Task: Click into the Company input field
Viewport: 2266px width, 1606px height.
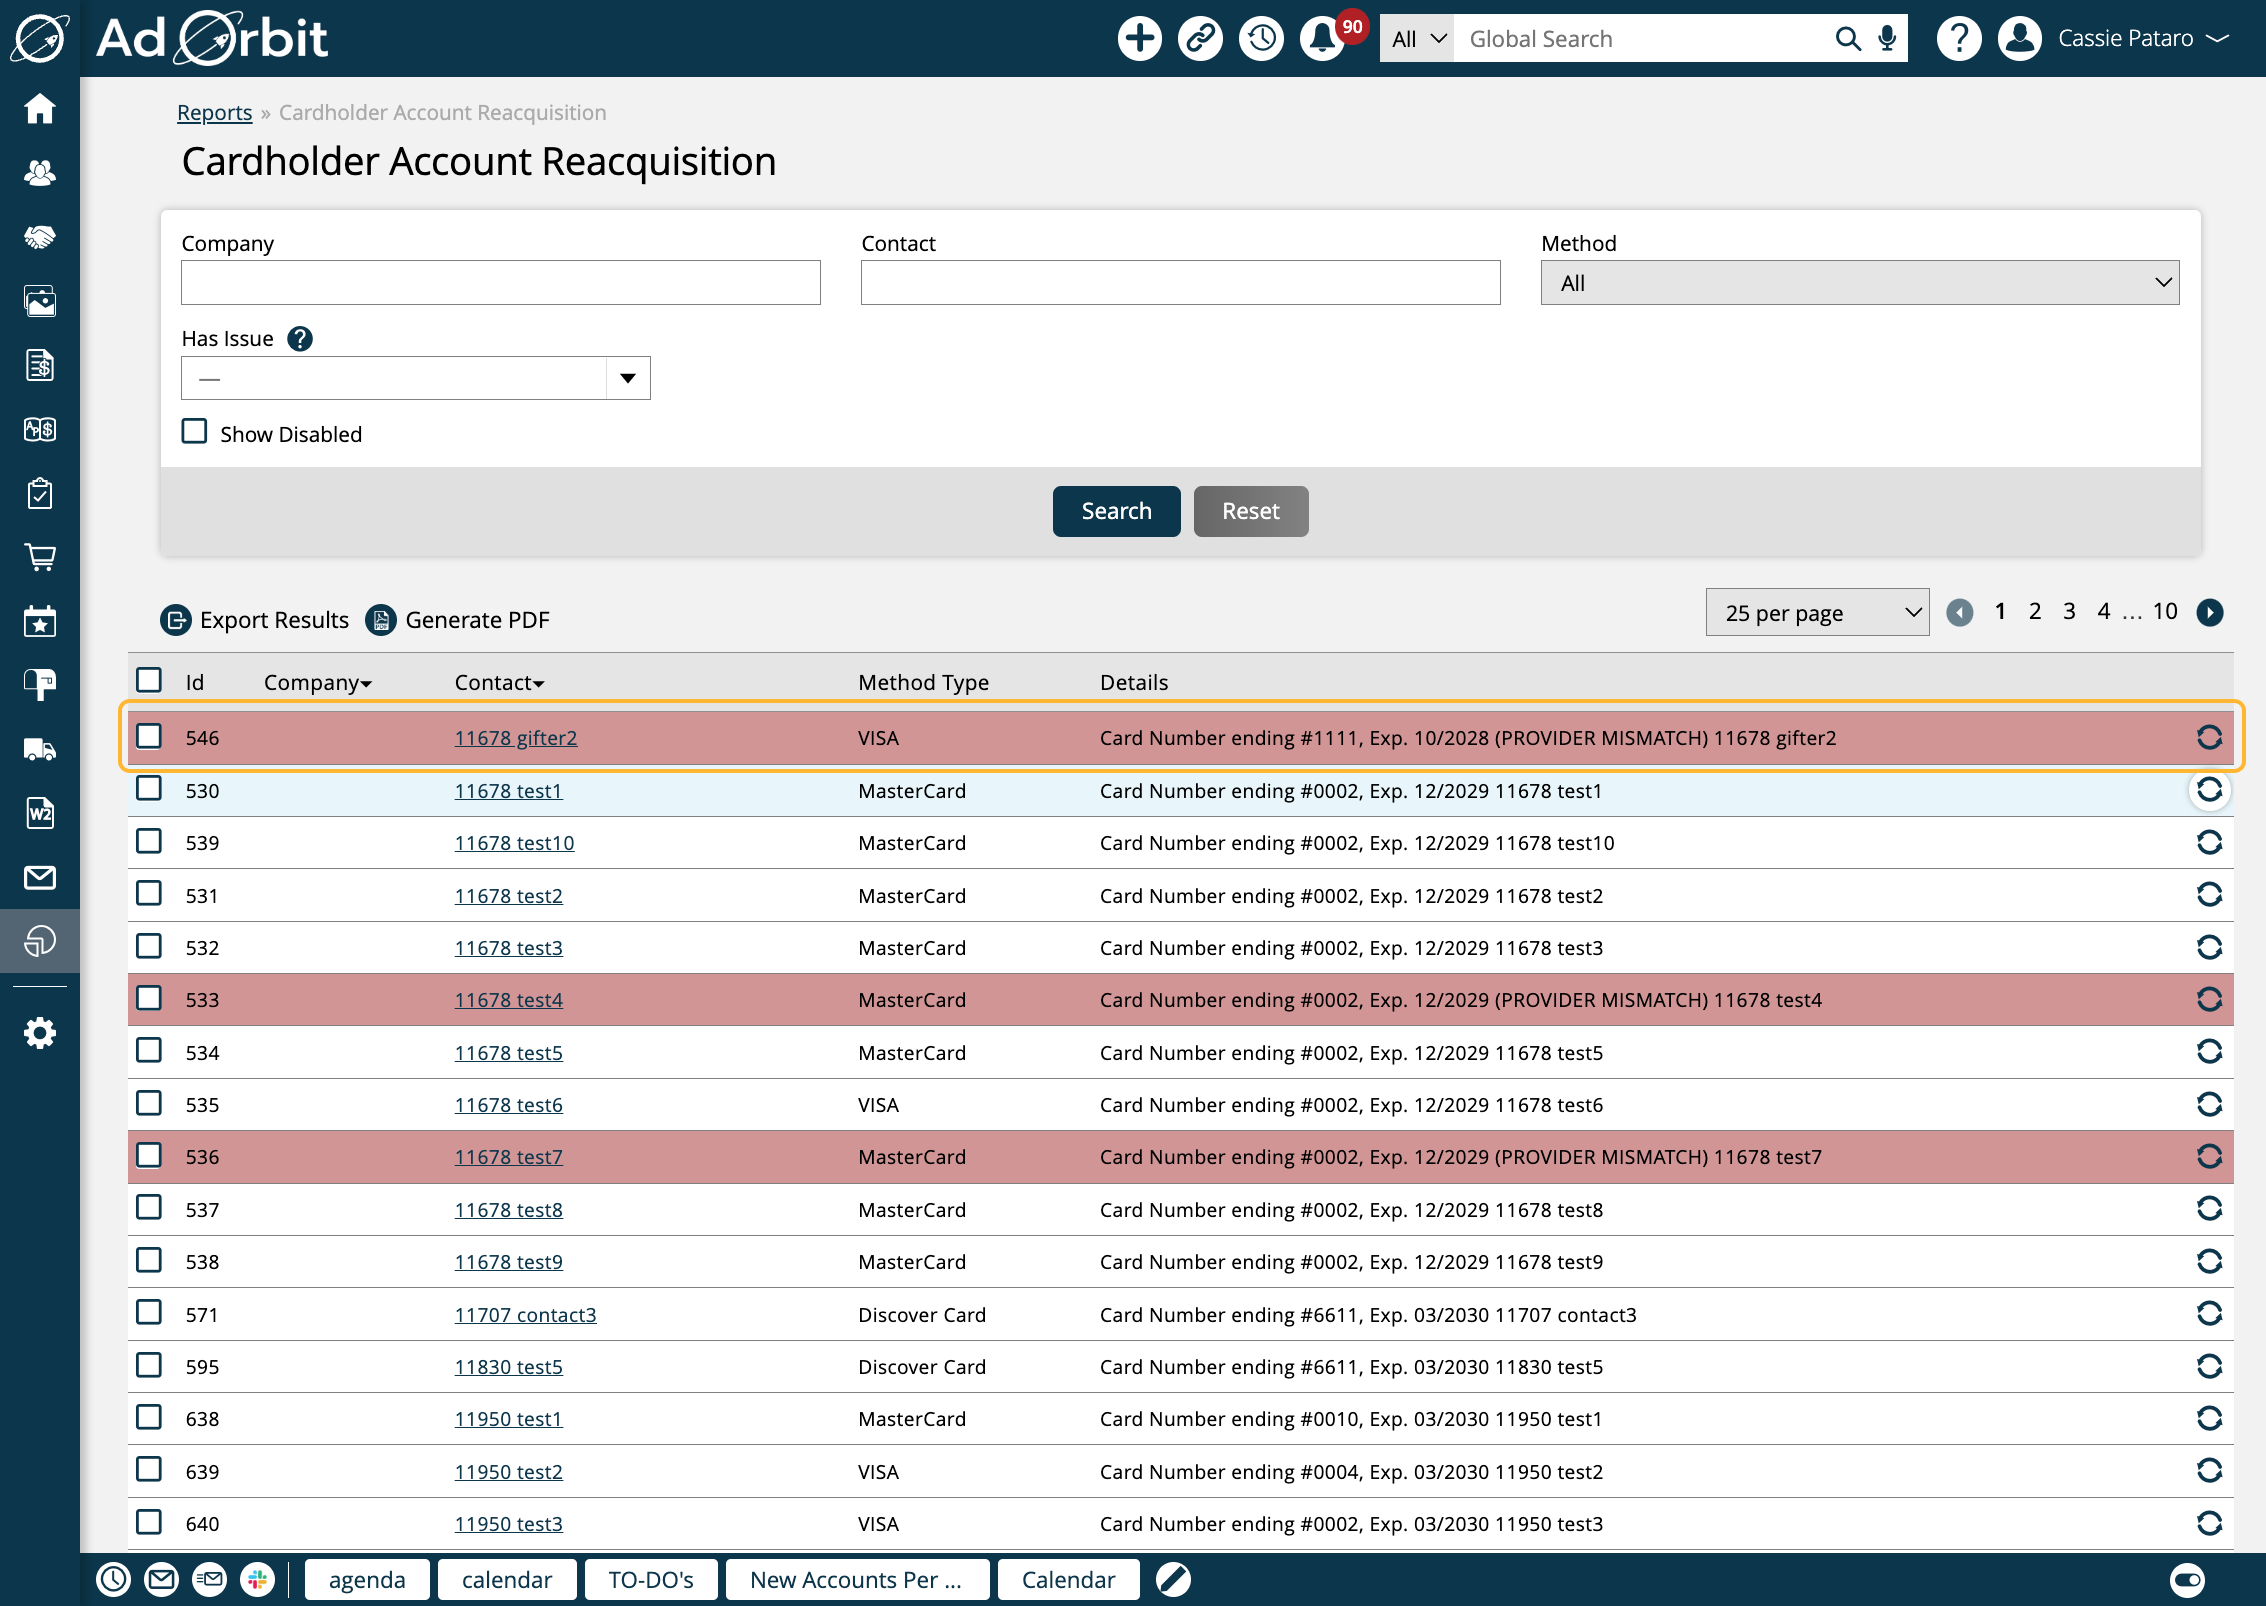Action: click(500, 283)
